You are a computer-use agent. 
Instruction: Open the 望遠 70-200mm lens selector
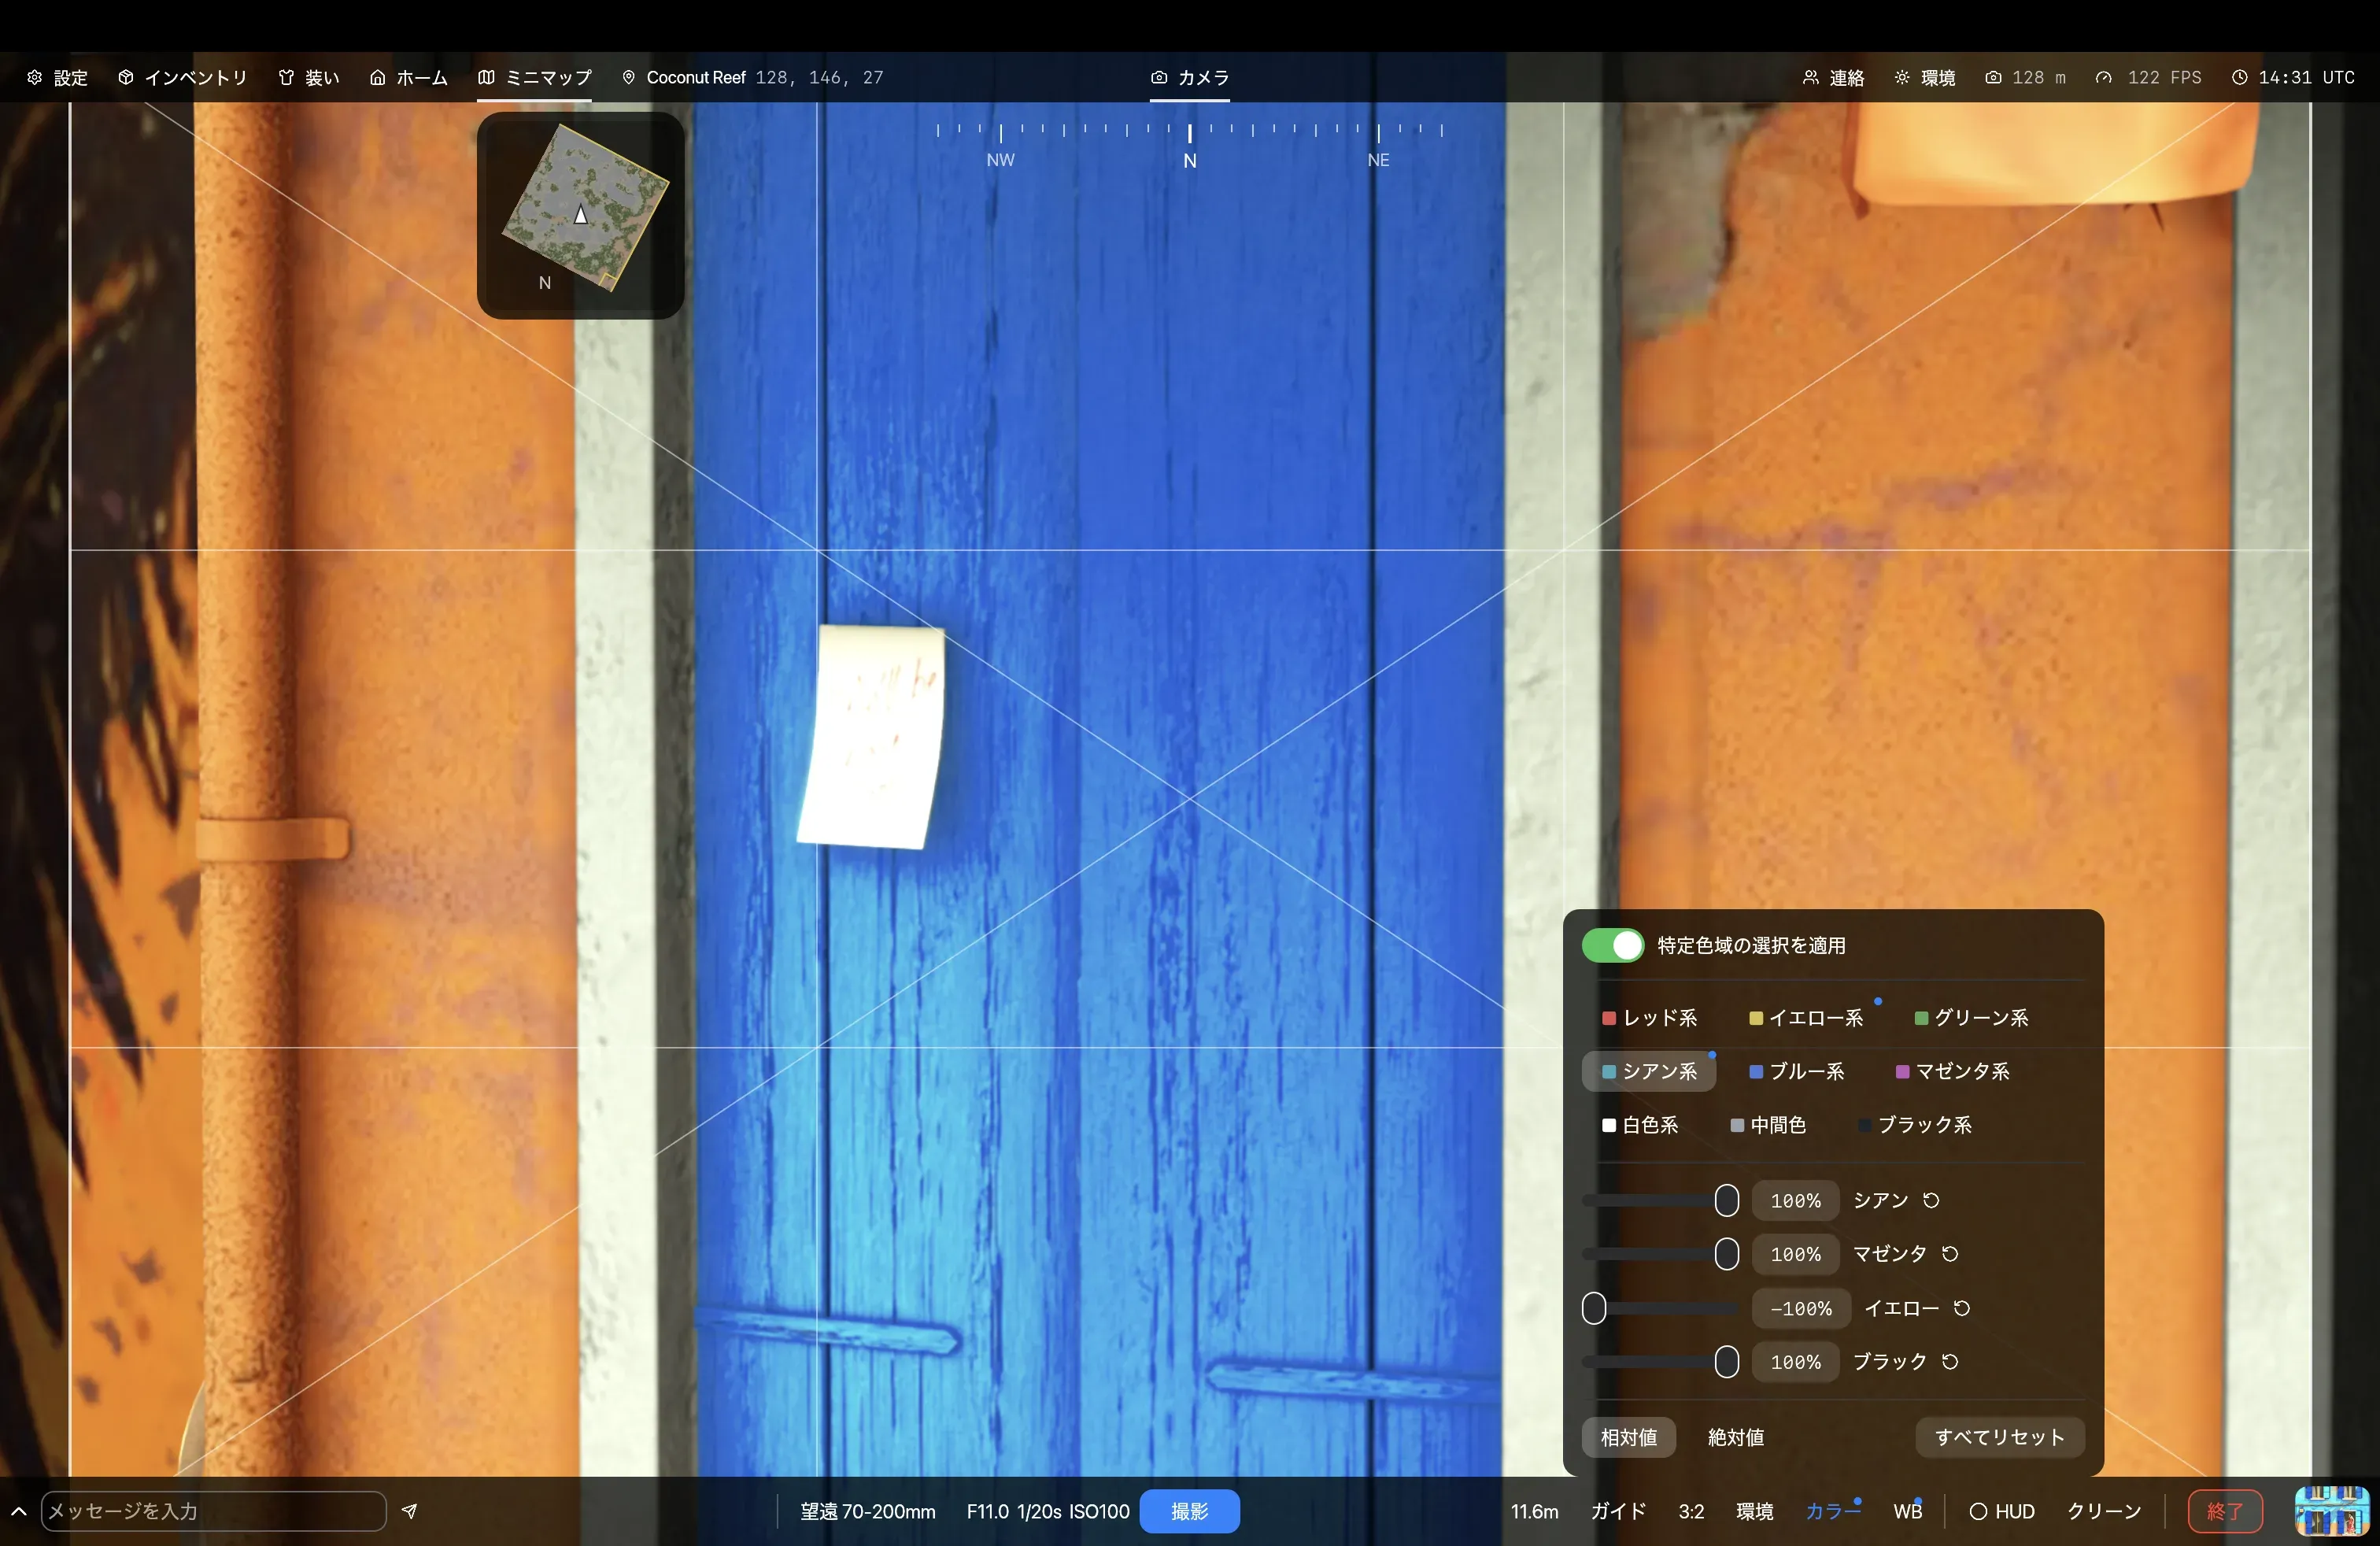[867, 1511]
